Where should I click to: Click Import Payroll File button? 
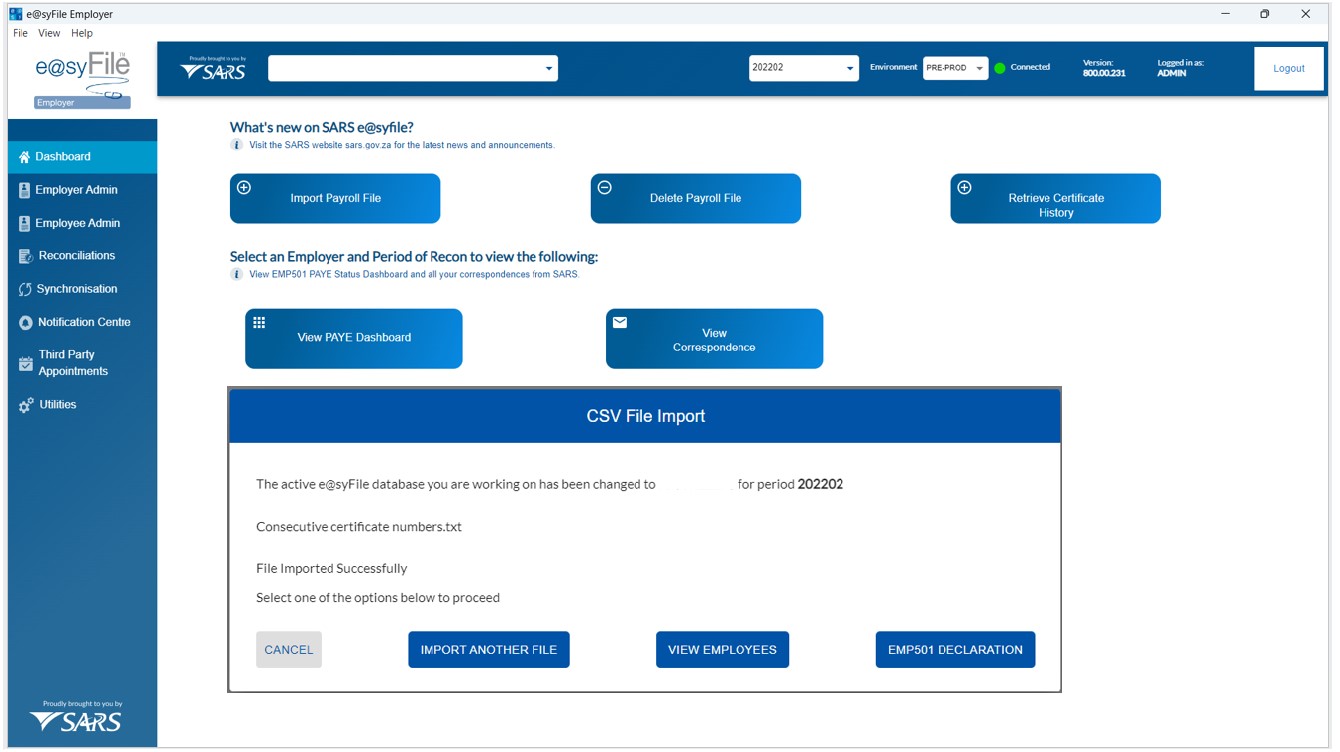(x=335, y=198)
